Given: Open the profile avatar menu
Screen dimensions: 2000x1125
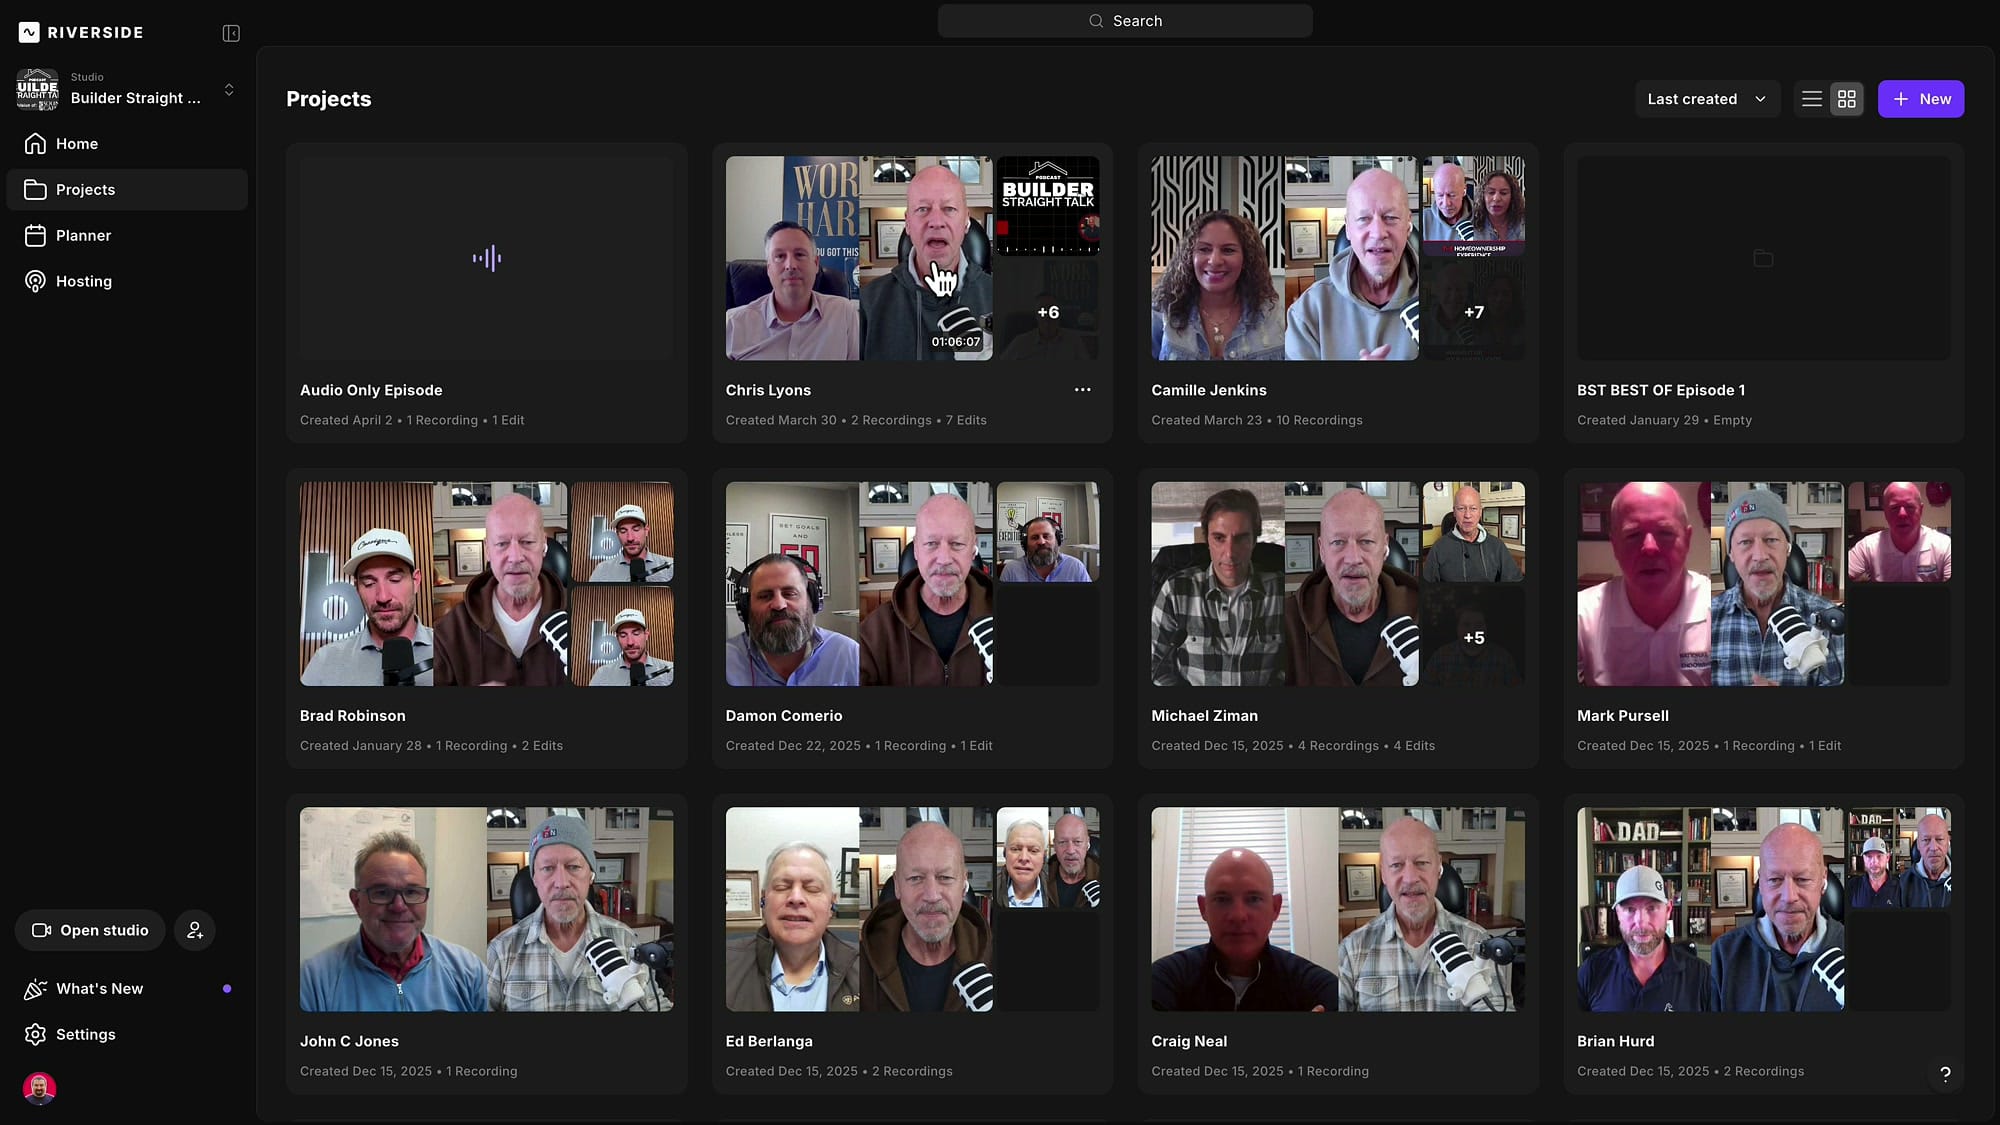Looking at the screenshot, I should (x=38, y=1088).
